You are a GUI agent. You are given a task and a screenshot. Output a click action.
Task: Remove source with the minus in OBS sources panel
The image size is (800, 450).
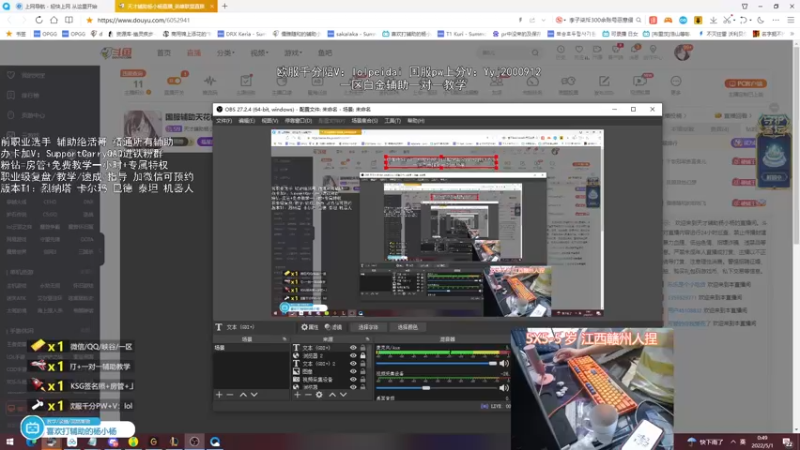click(x=308, y=394)
